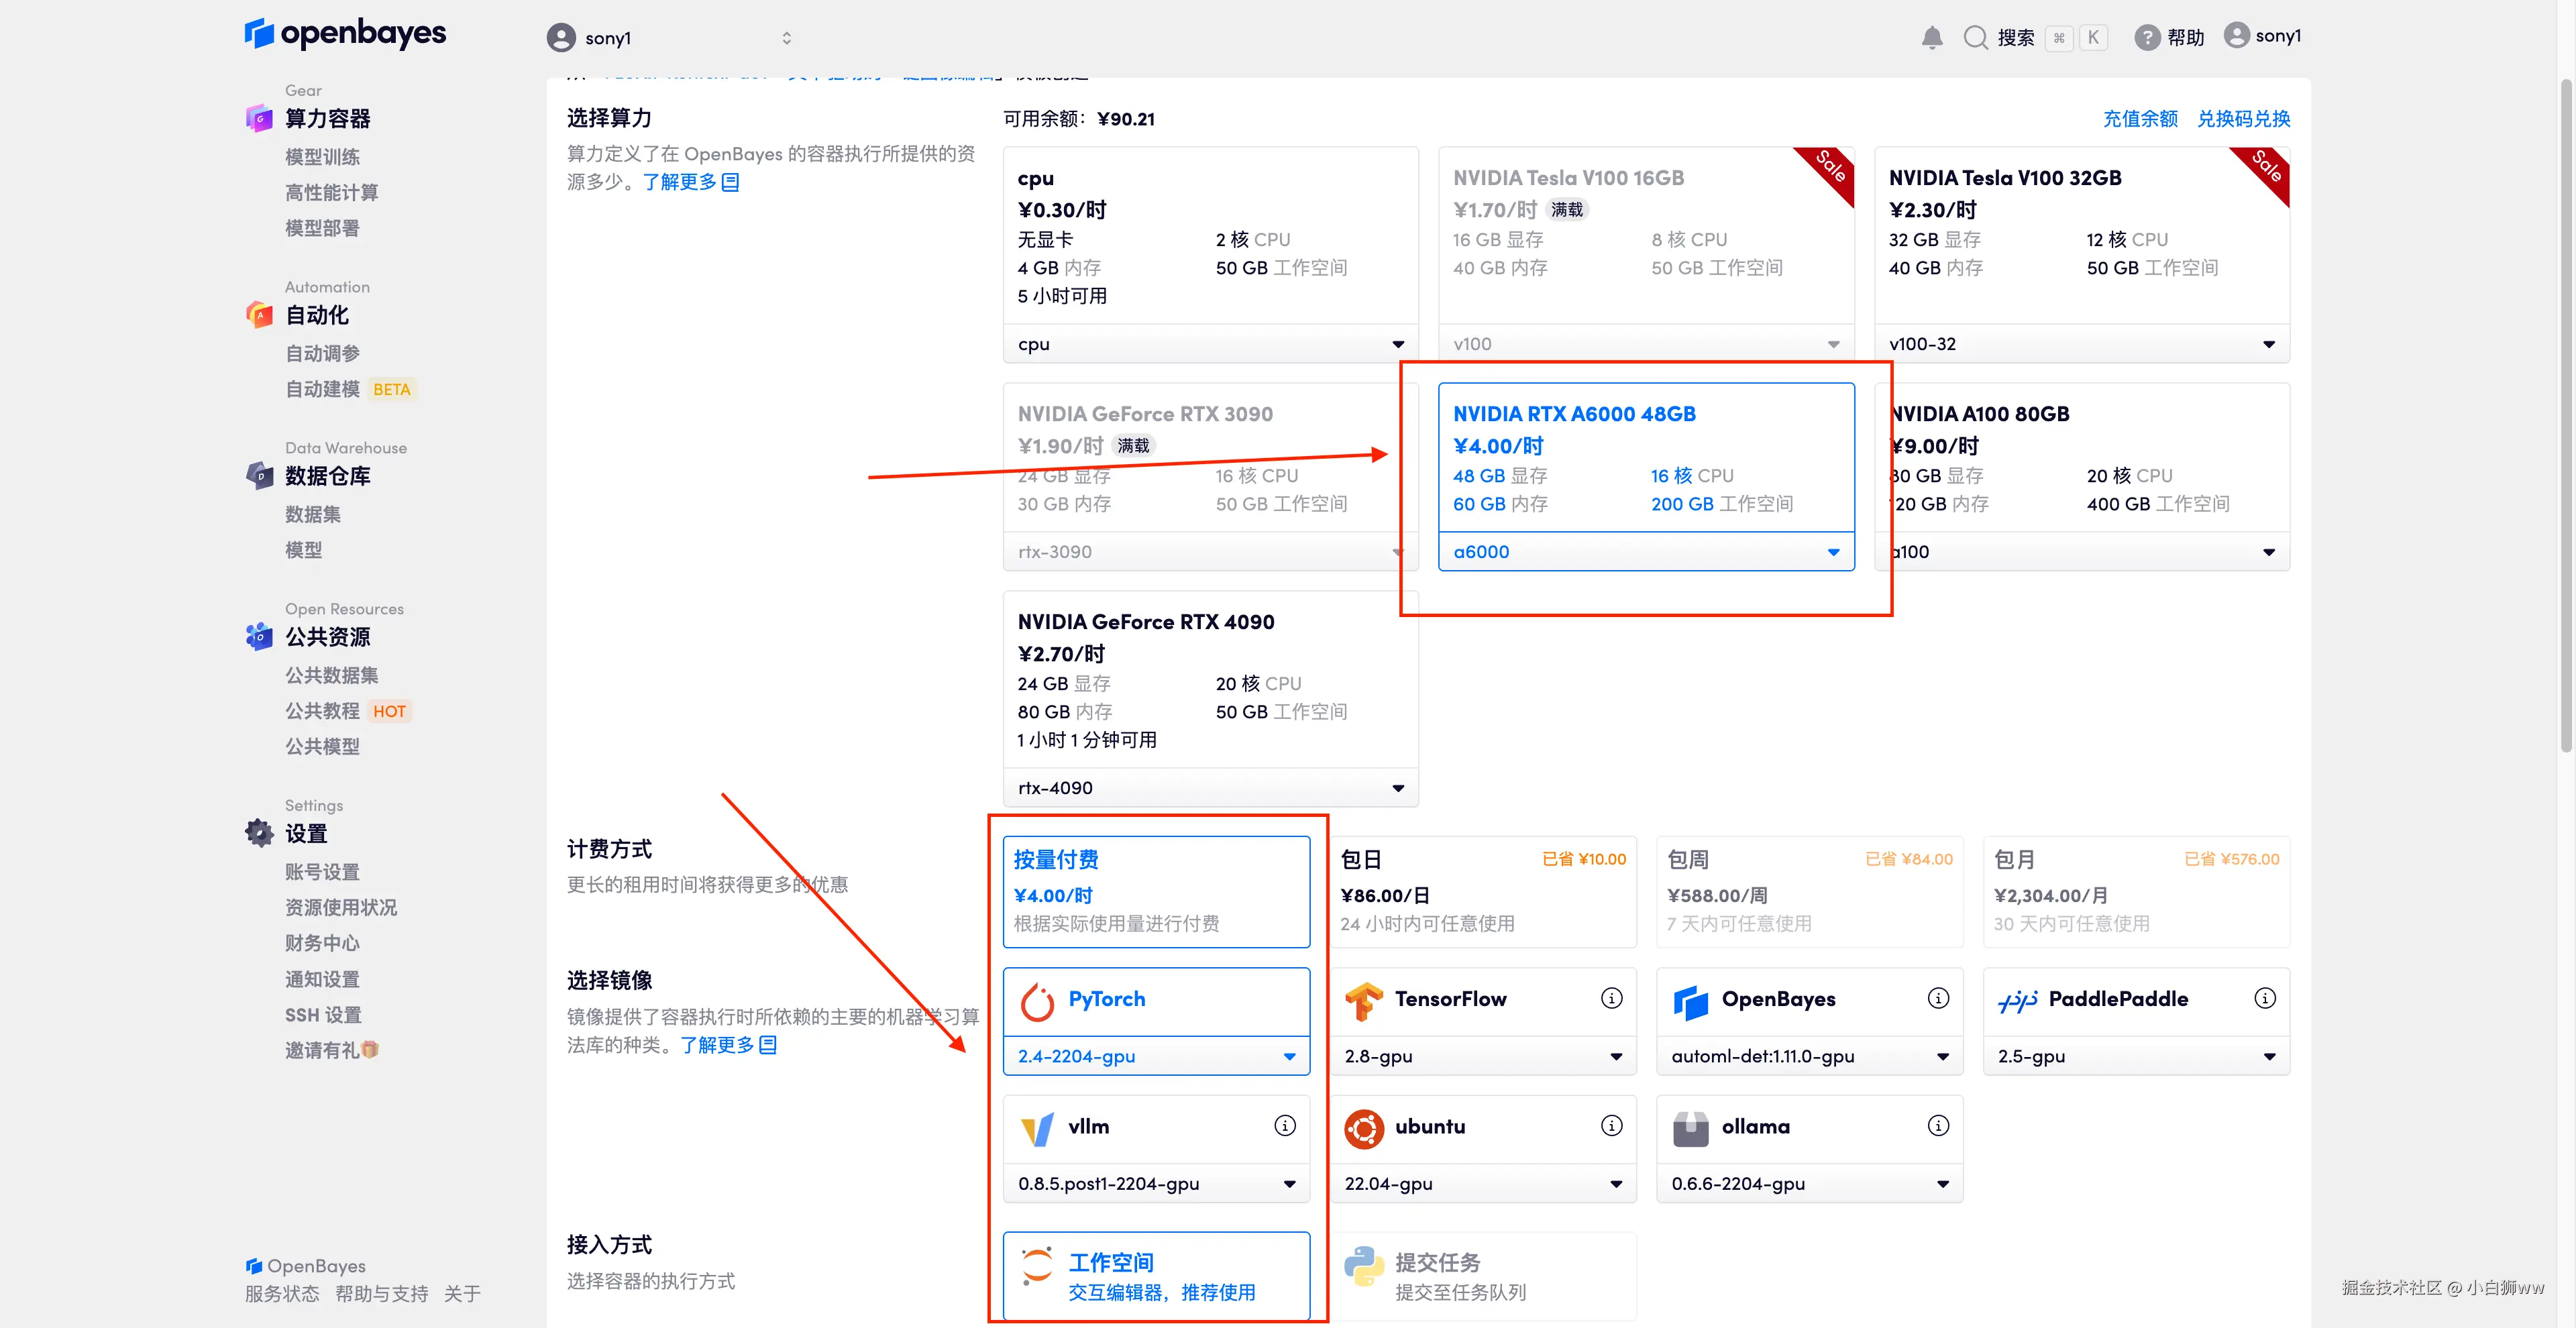This screenshot has height=1328, width=2576.
Task: Open 公共教程 in the sidebar
Action: 322,711
